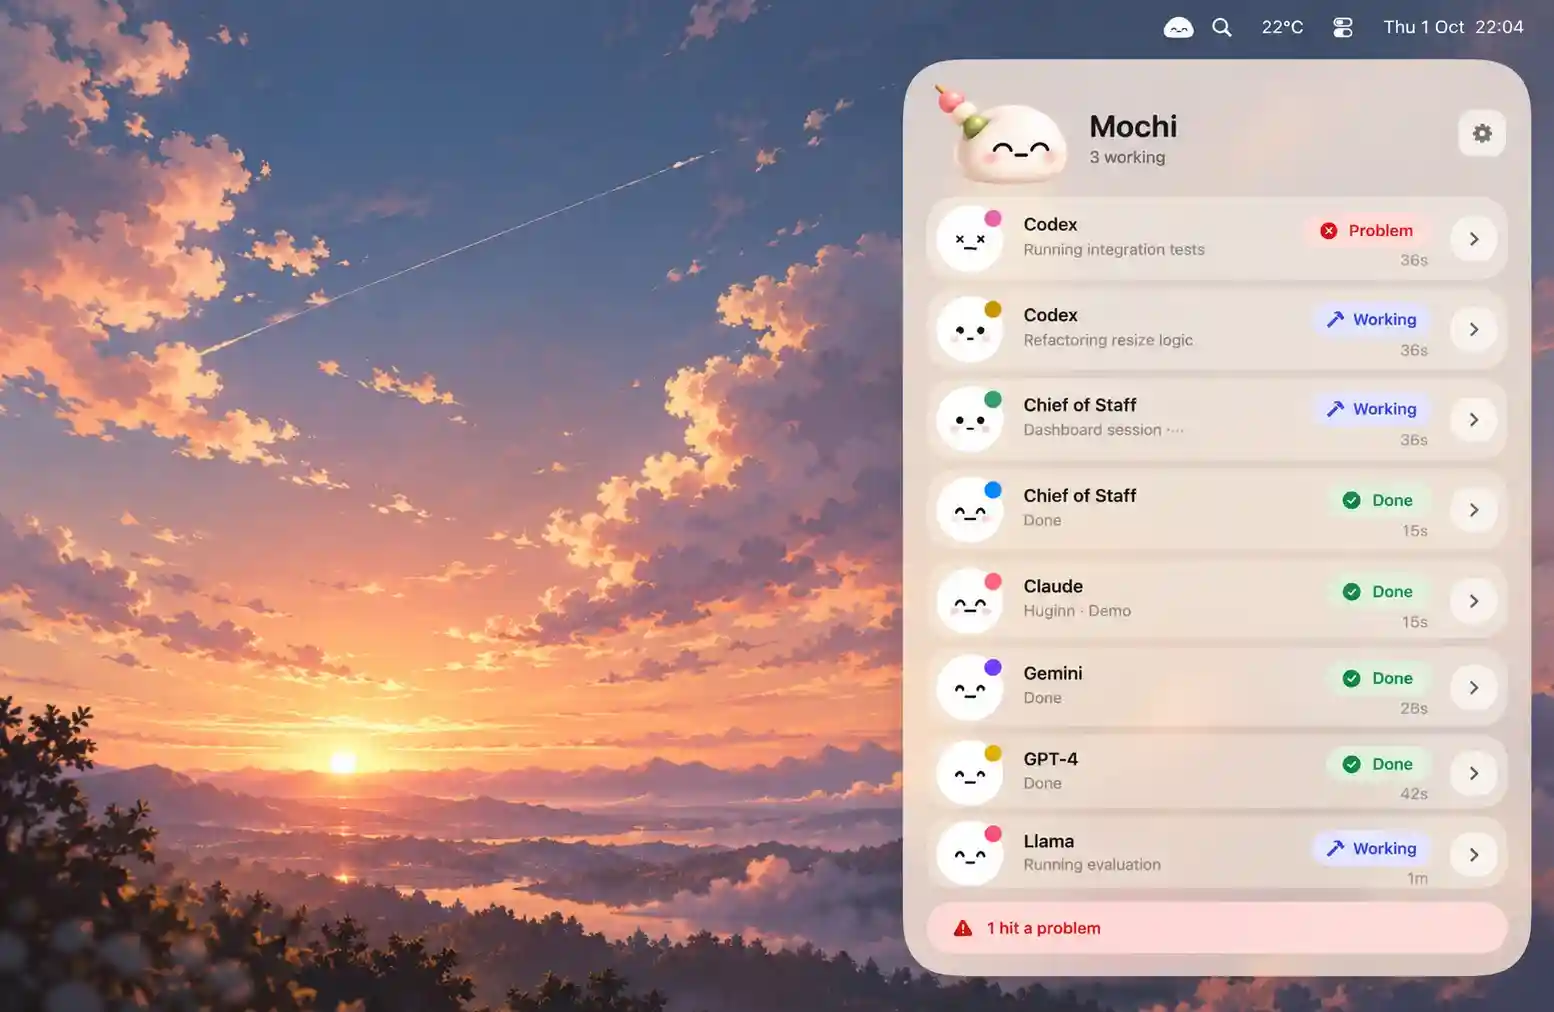Click the '1m' time on Llama row
Viewport: 1554px width, 1012px height.
(x=1418, y=879)
